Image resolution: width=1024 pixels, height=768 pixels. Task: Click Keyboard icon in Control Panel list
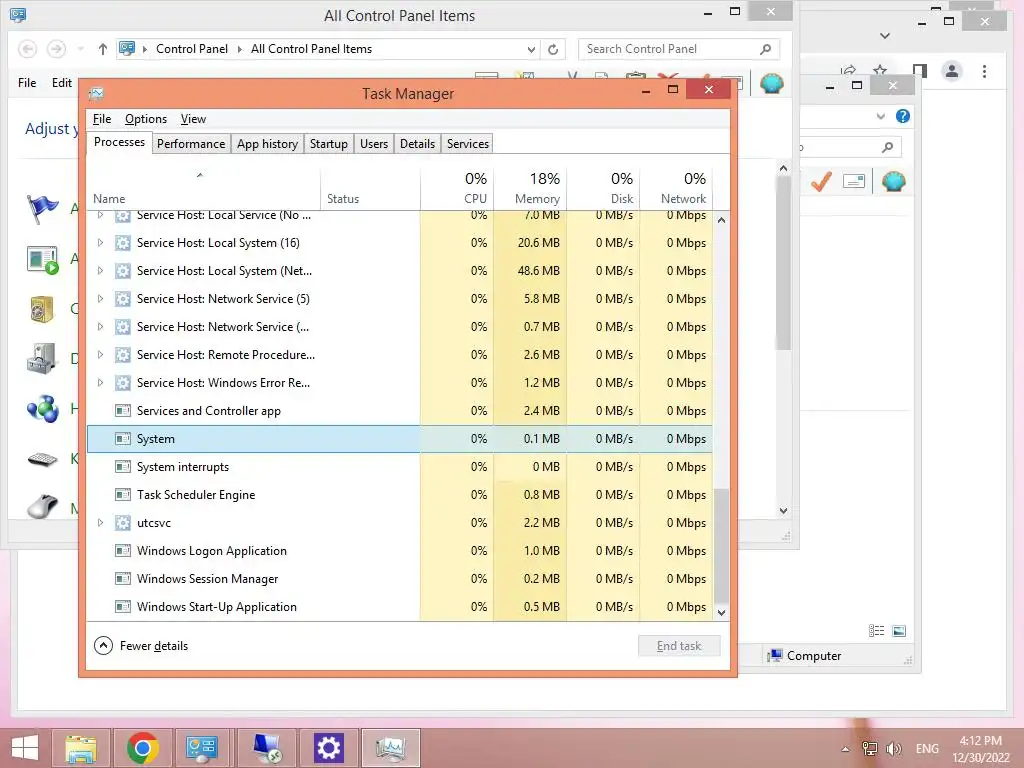(x=42, y=459)
